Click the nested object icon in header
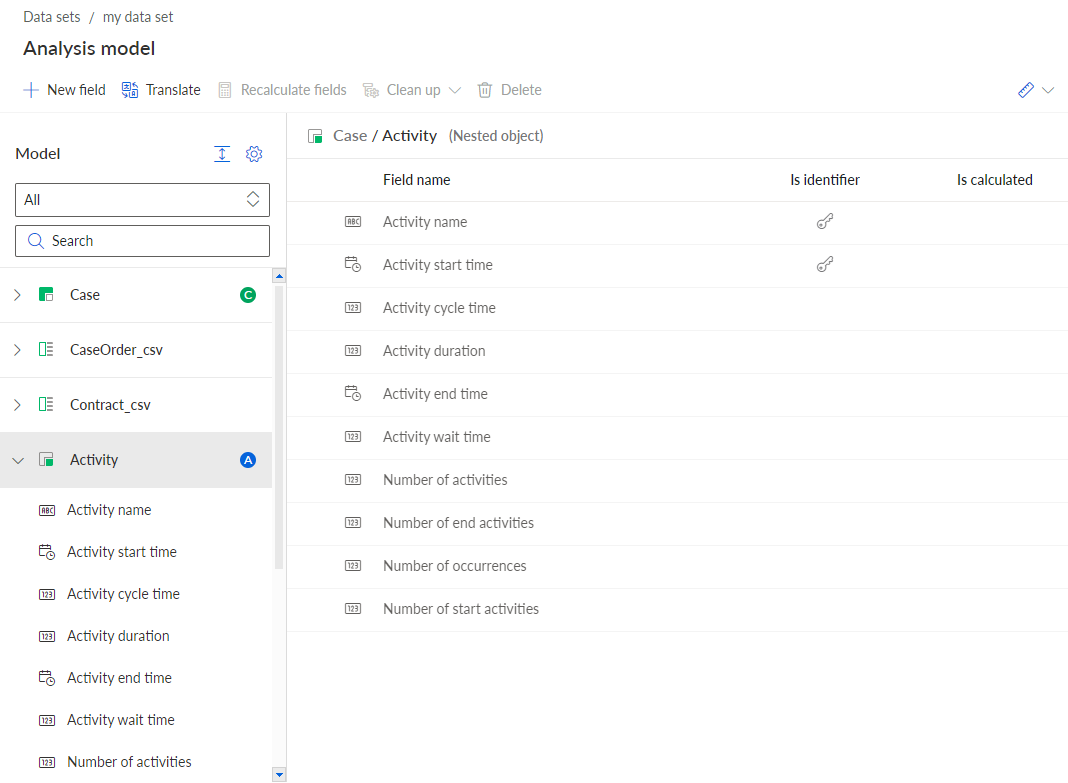Viewport: 1068px width, 783px height. pos(315,136)
